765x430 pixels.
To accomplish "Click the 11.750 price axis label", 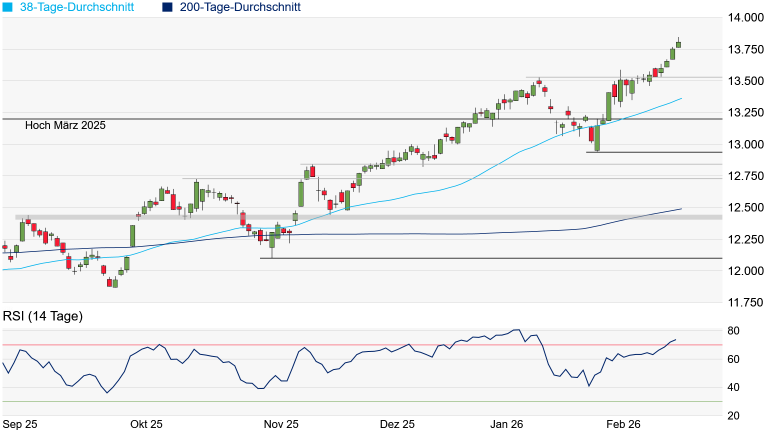I will pyautogui.click(x=745, y=302).
